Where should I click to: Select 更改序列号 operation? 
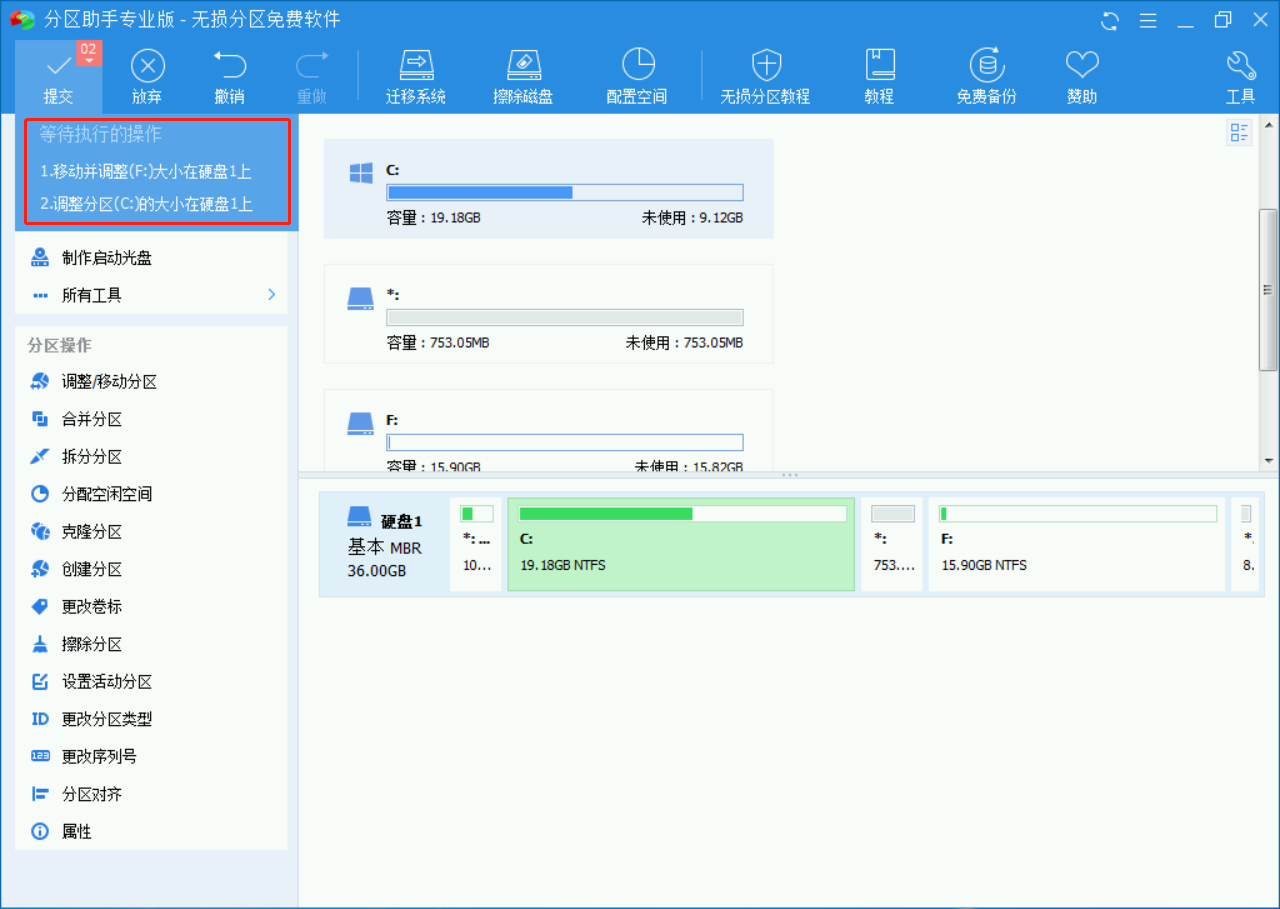pos(152,757)
